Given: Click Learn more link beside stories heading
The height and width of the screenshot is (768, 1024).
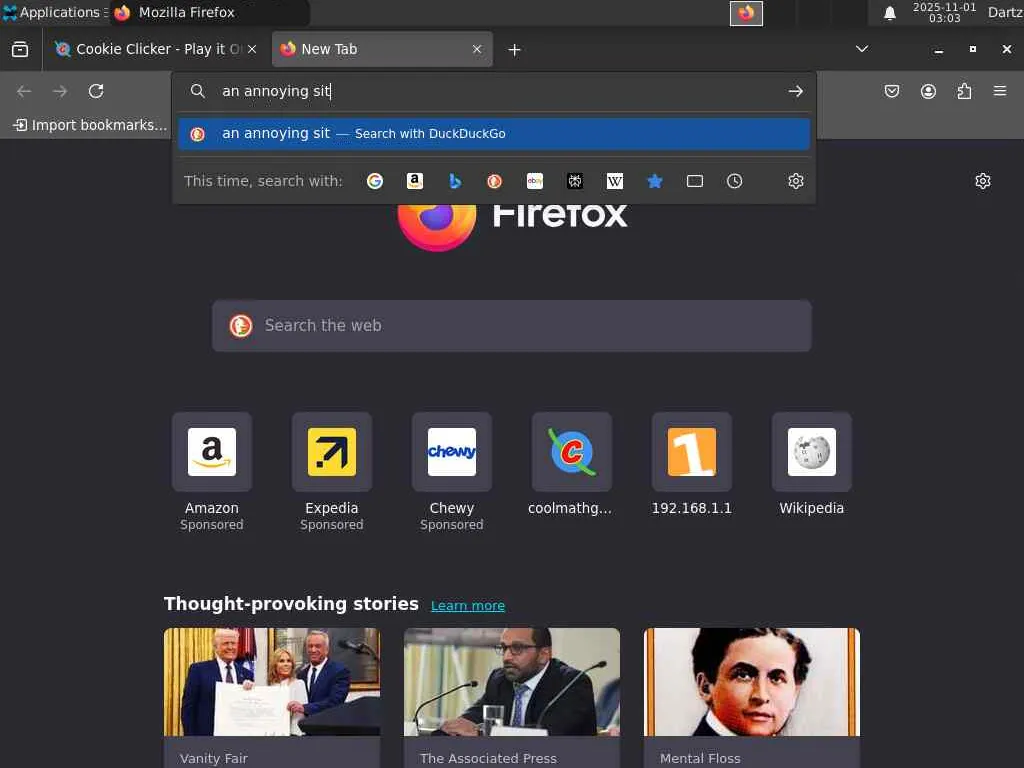Looking at the screenshot, I should 468,605.
